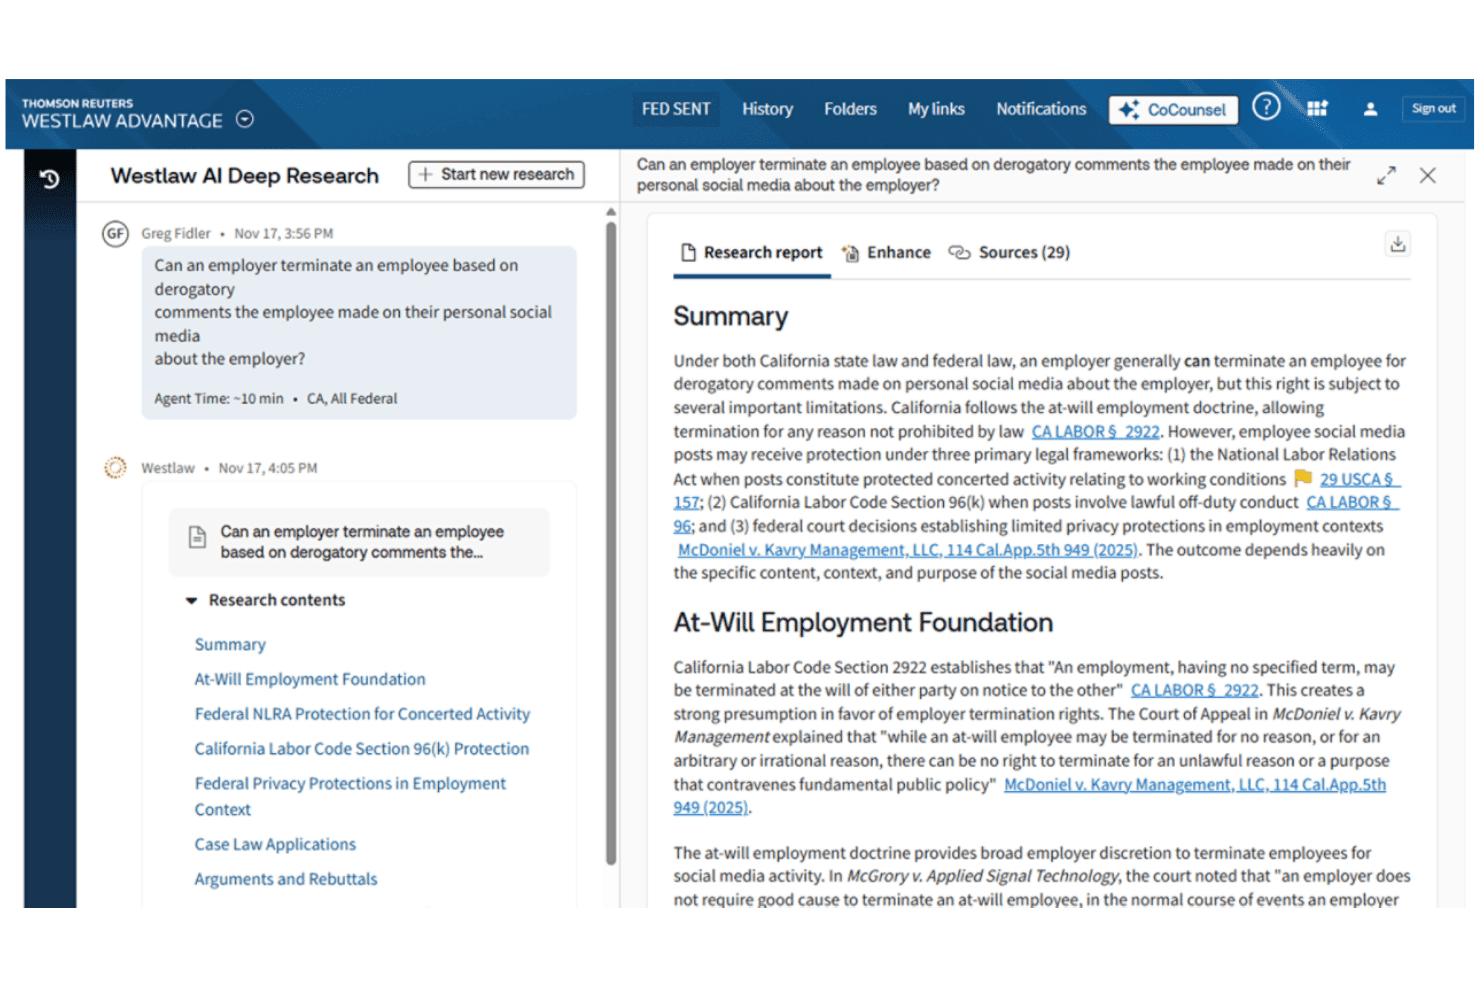Viewport: 1480px width, 987px height.
Task: Click the "CA, All Federal" jurisdiction text
Action: coord(352,399)
